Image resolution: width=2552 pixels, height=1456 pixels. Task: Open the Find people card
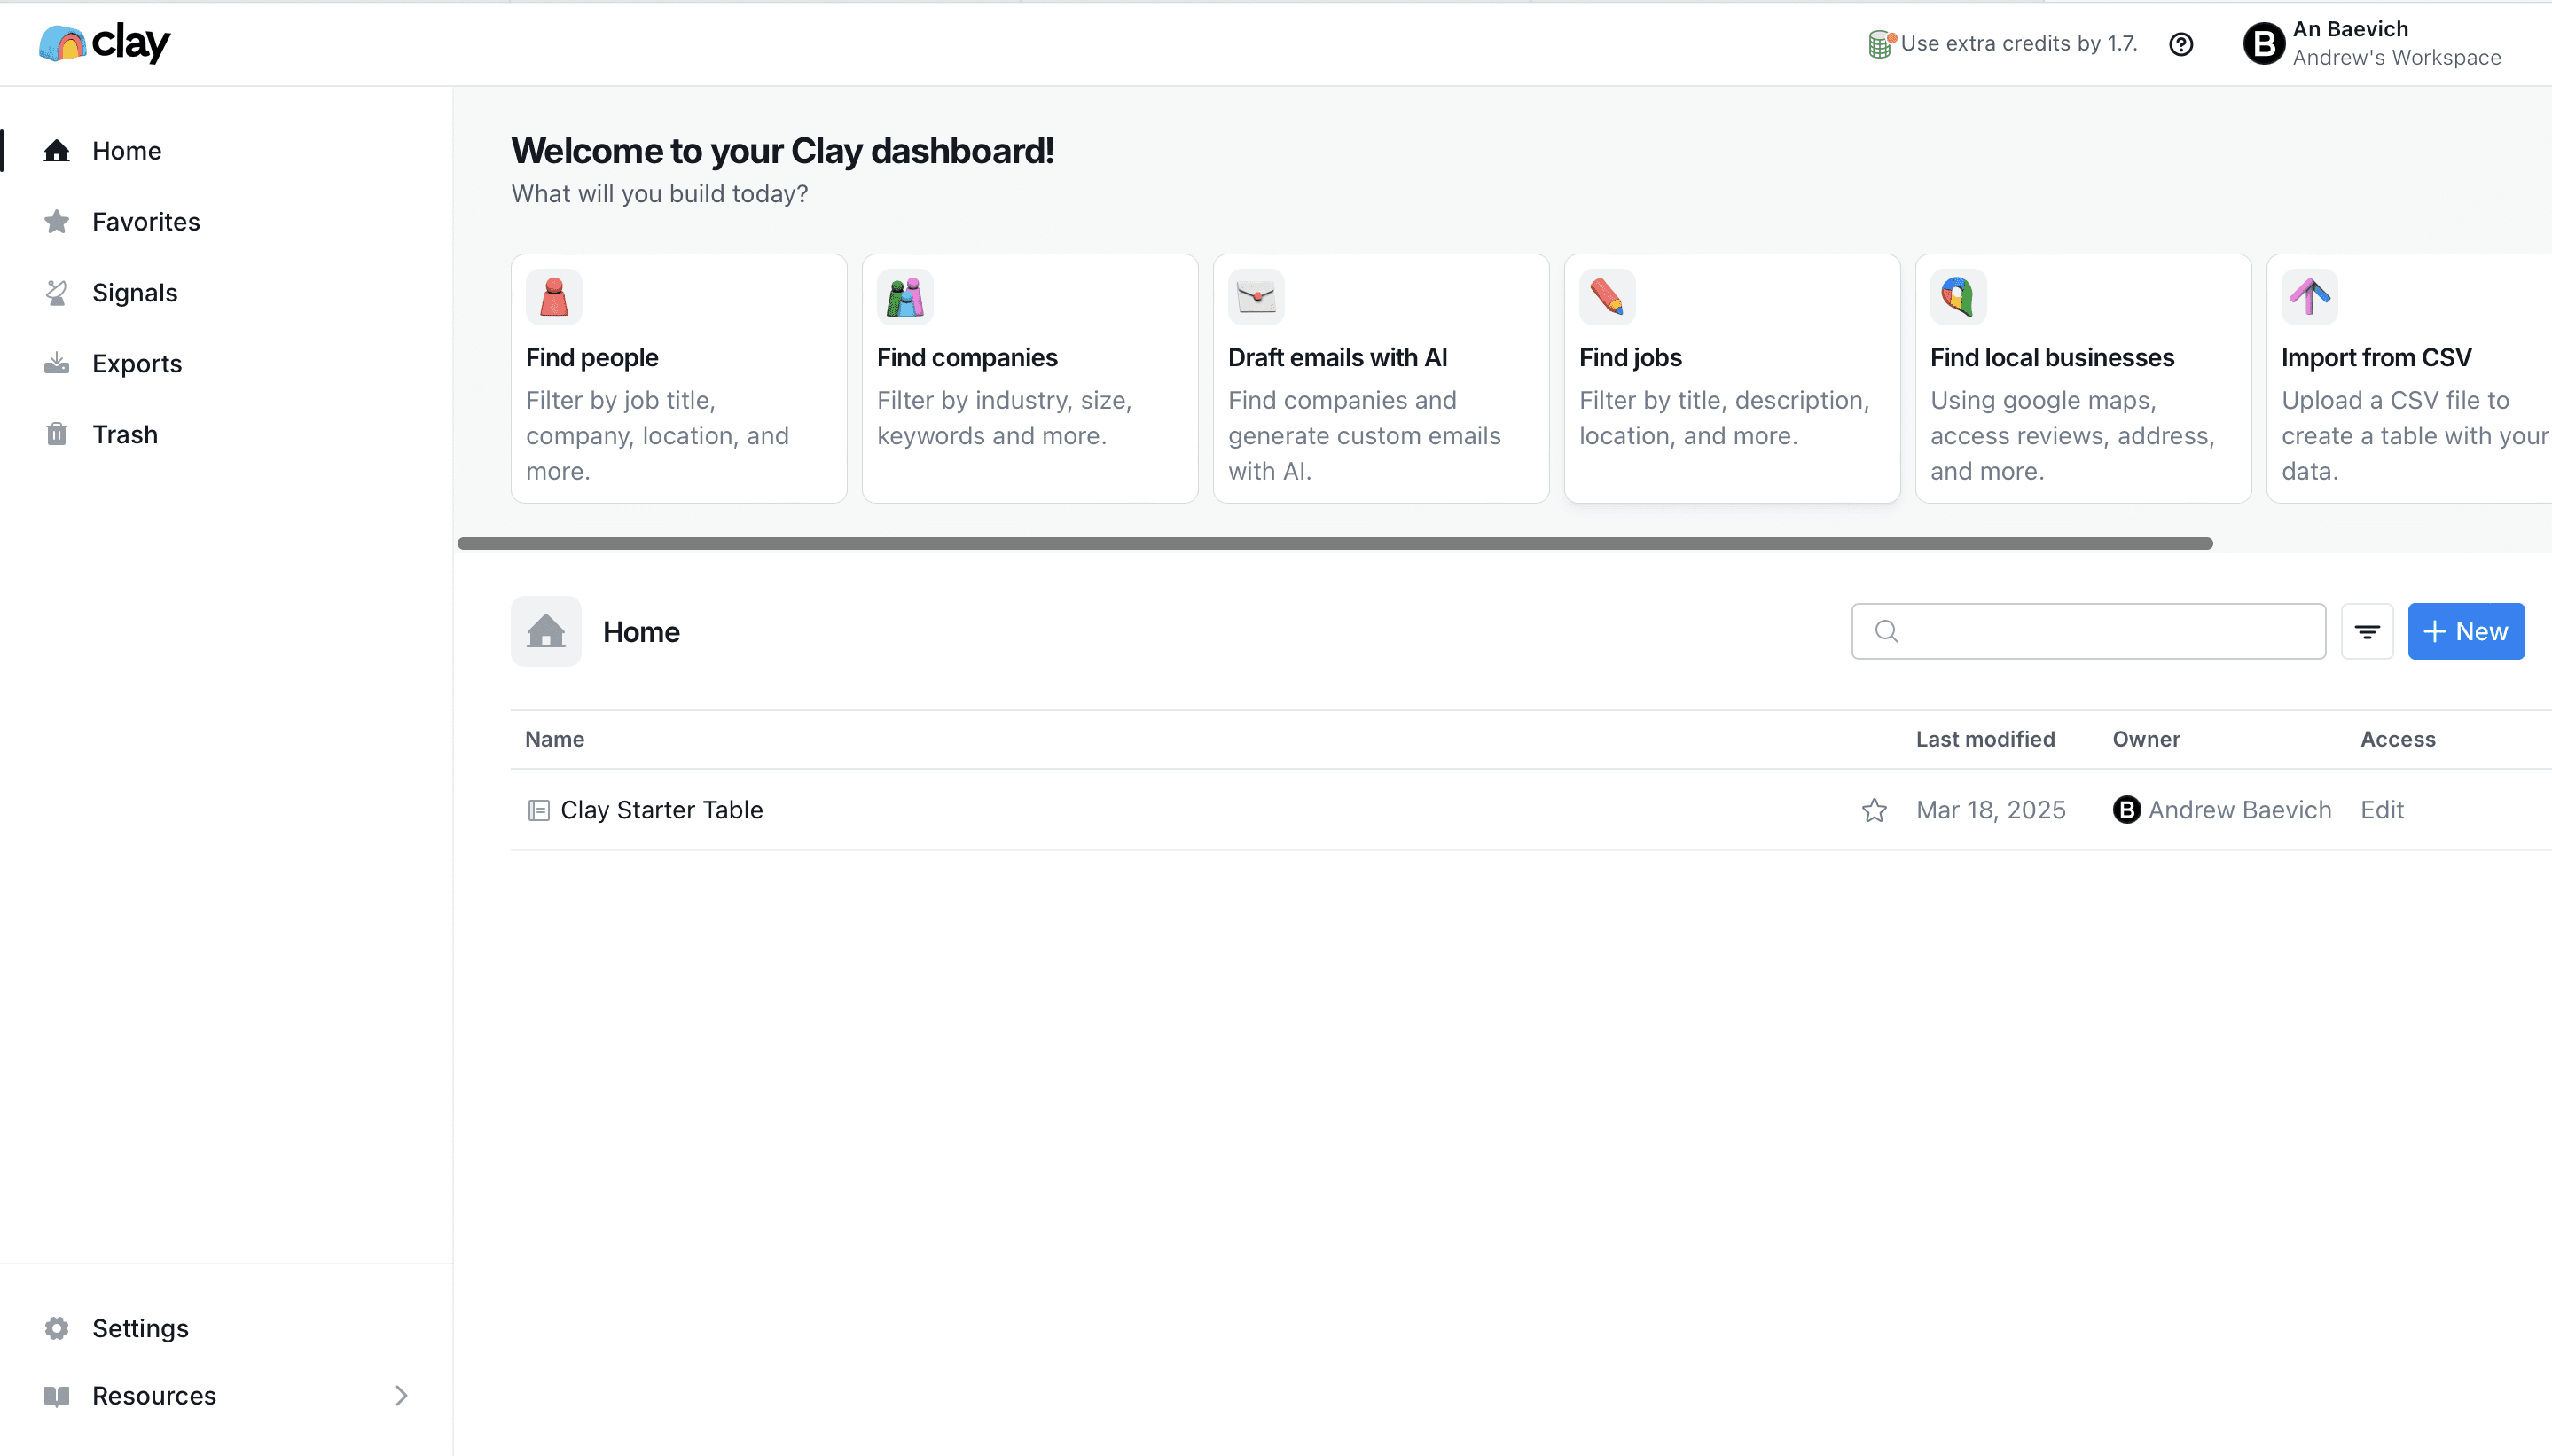[678, 378]
